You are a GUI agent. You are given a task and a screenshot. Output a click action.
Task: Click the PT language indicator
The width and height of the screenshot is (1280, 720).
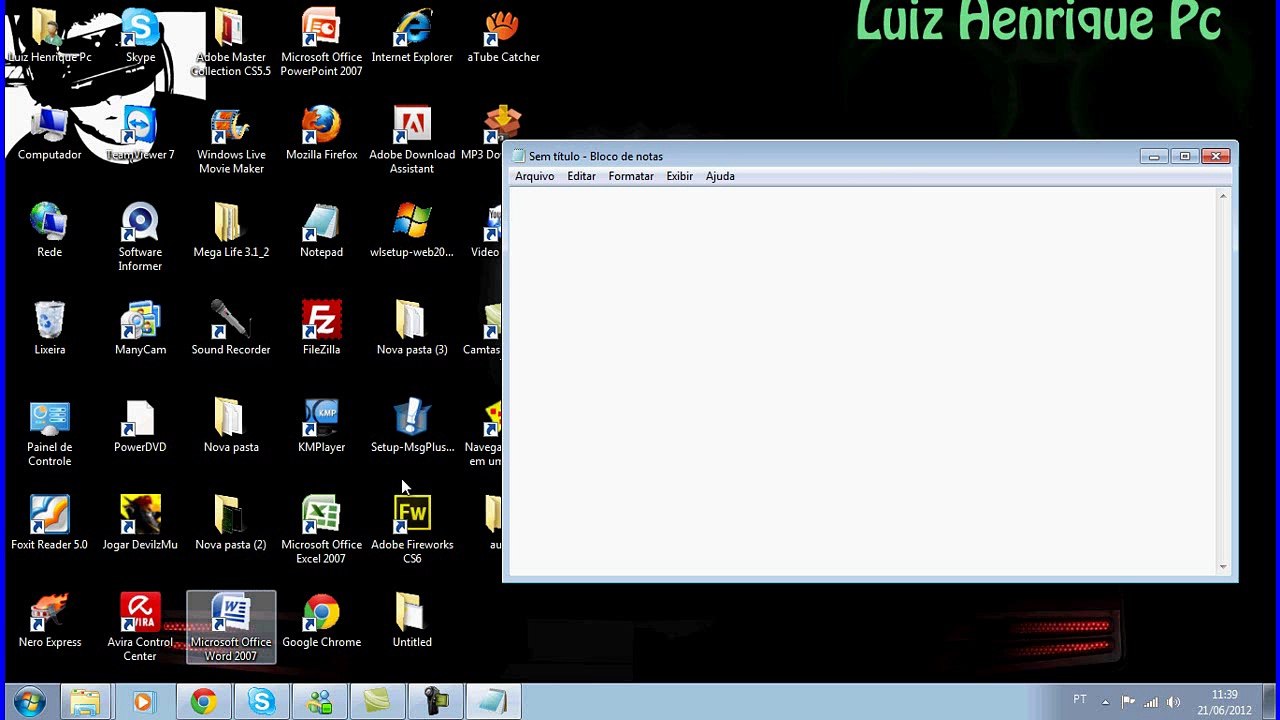tap(1080, 700)
